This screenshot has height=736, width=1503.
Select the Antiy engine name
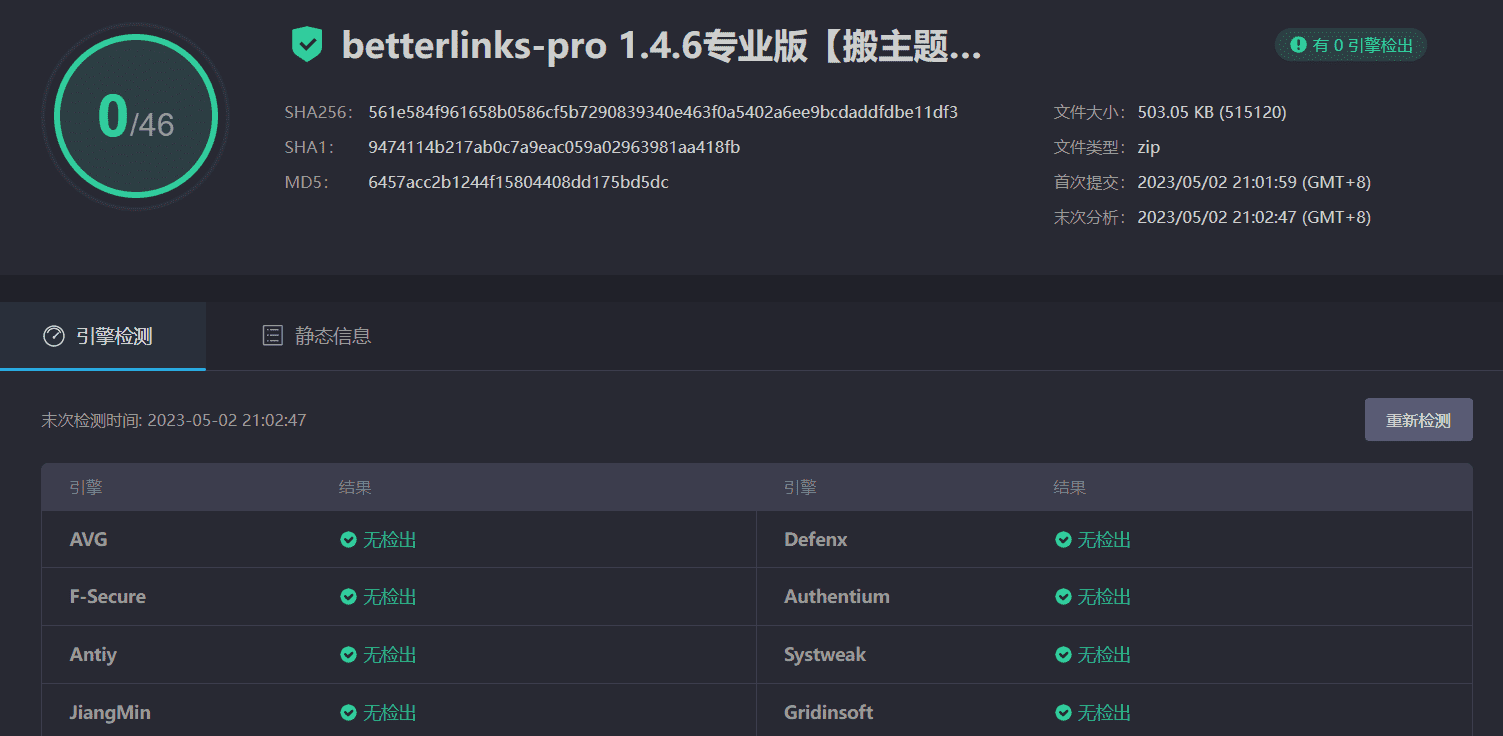tap(93, 655)
